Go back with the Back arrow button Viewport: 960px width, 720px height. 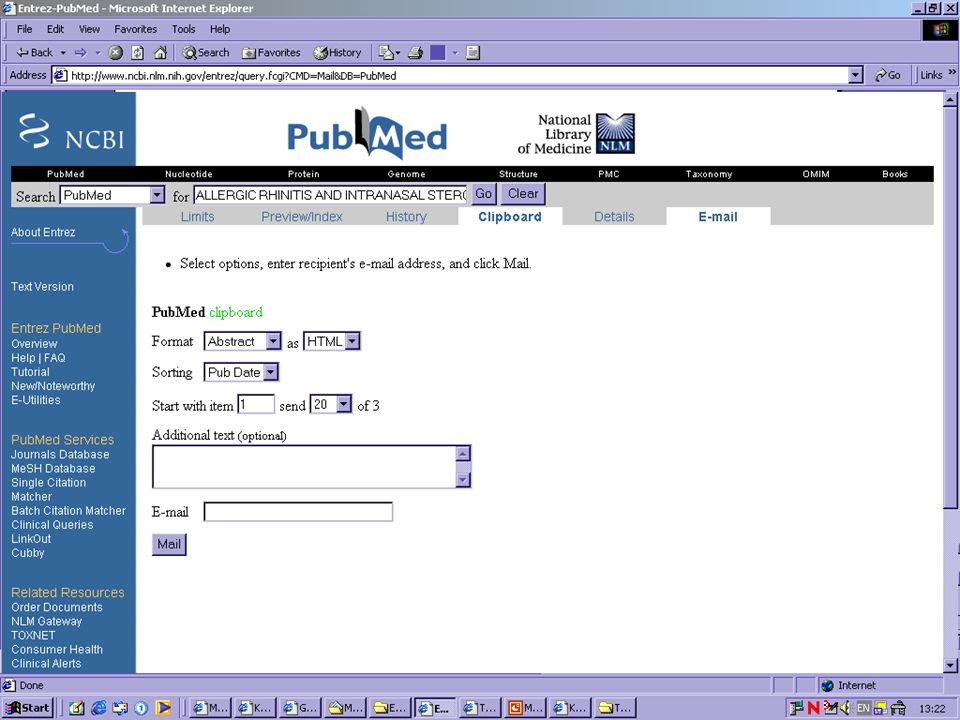click(34, 53)
